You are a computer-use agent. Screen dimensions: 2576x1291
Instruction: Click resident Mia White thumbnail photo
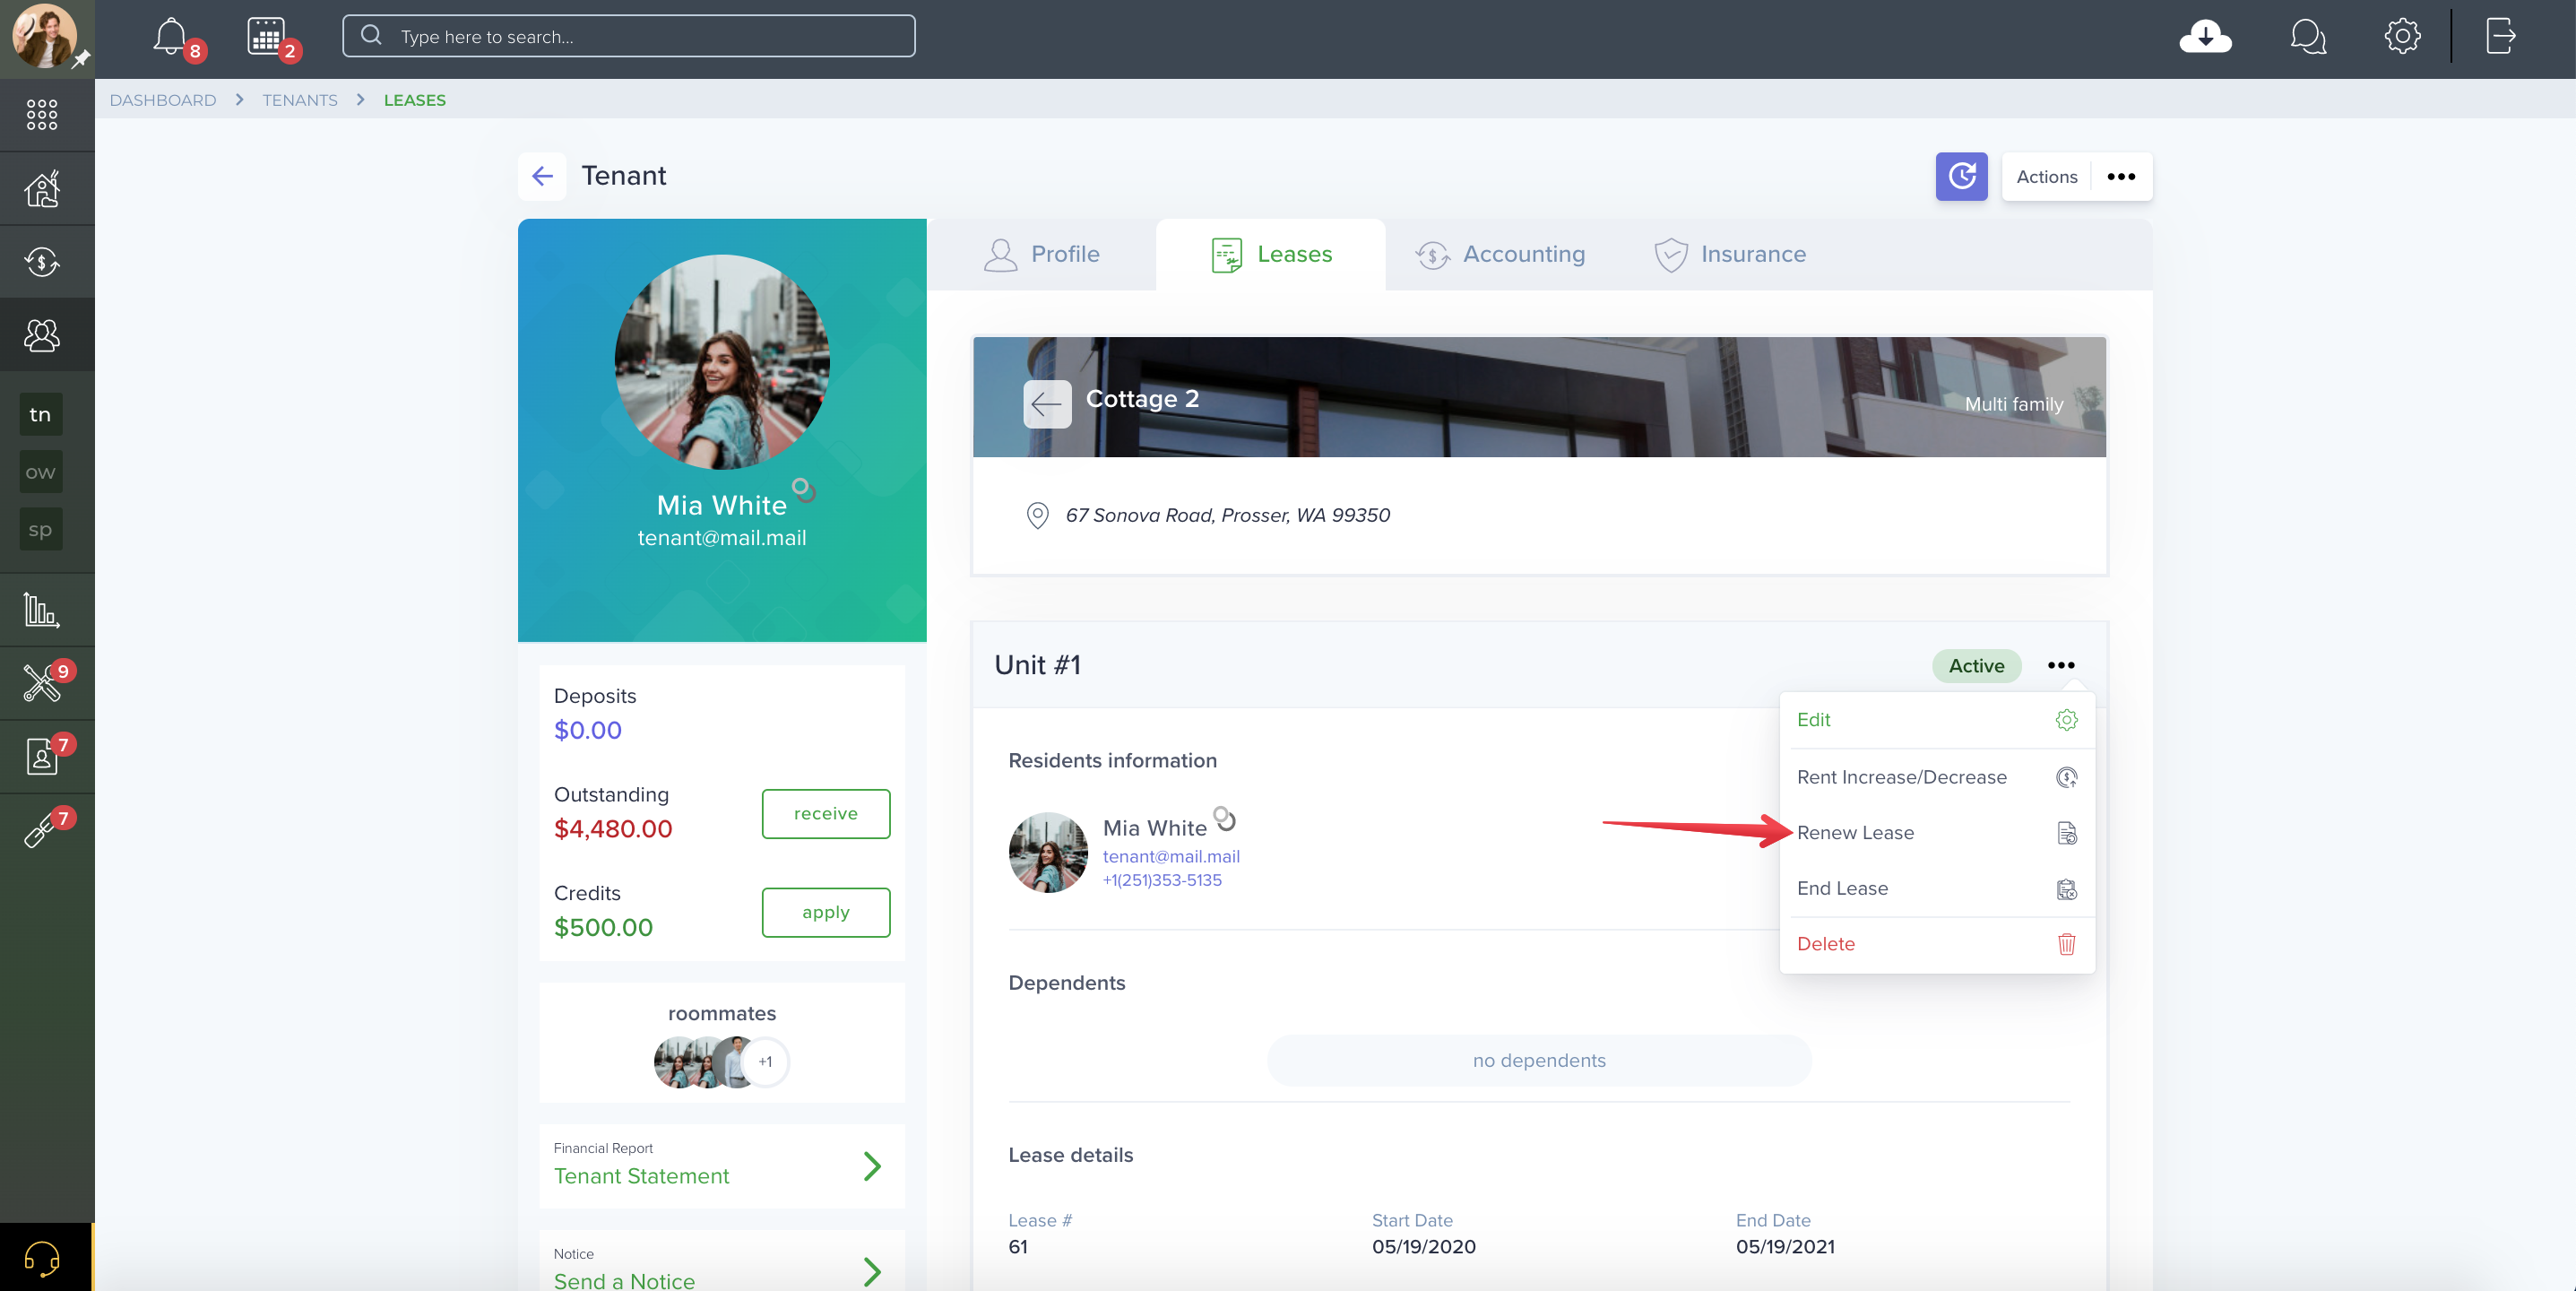1047,852
